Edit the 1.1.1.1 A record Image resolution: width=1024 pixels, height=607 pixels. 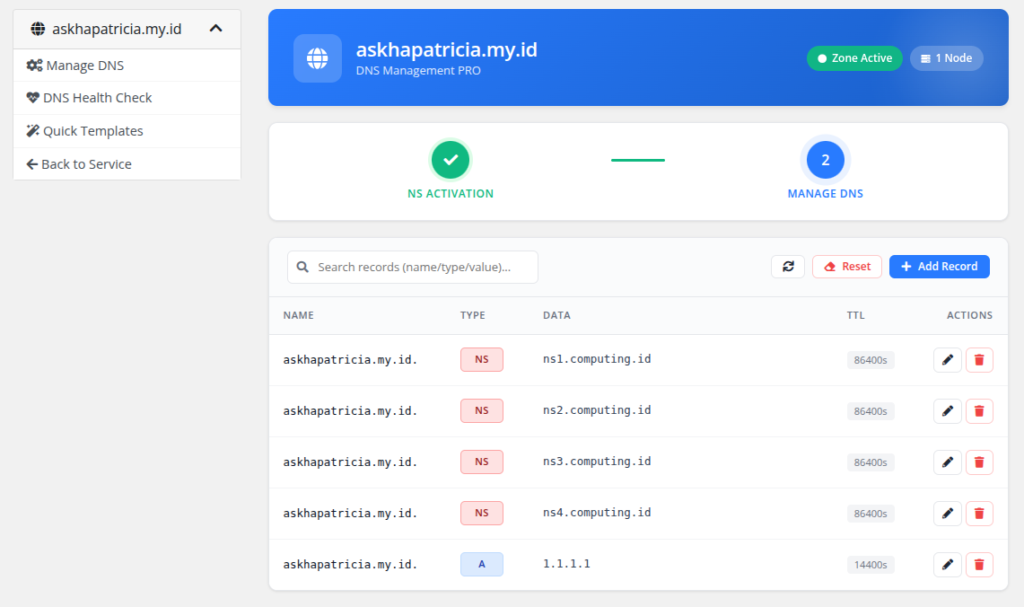[x=947, y=565]
